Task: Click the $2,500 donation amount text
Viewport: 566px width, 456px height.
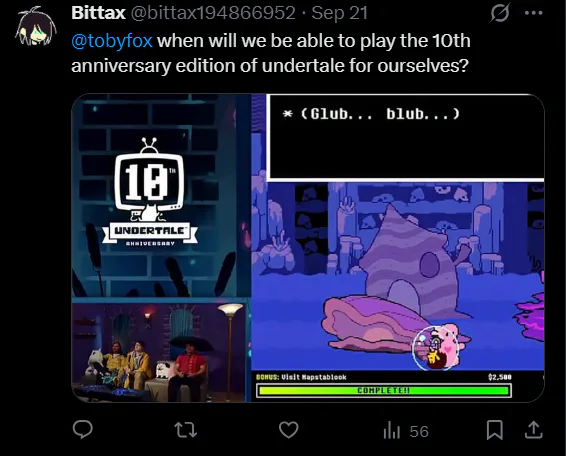Action: point(500,377)
